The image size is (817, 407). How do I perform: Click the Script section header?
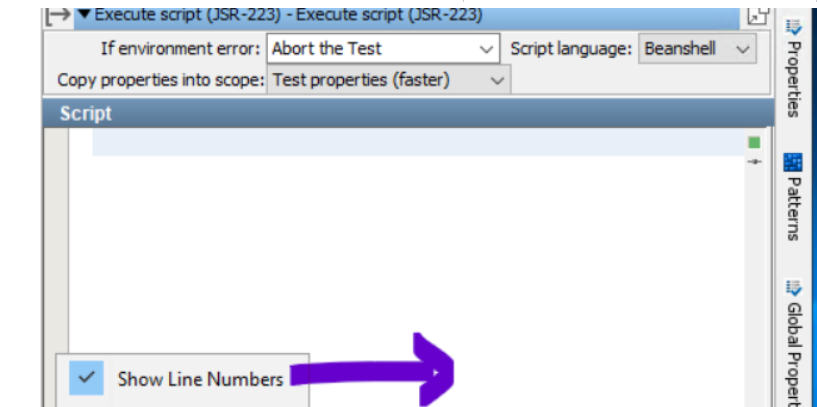[x=408, y=113]
